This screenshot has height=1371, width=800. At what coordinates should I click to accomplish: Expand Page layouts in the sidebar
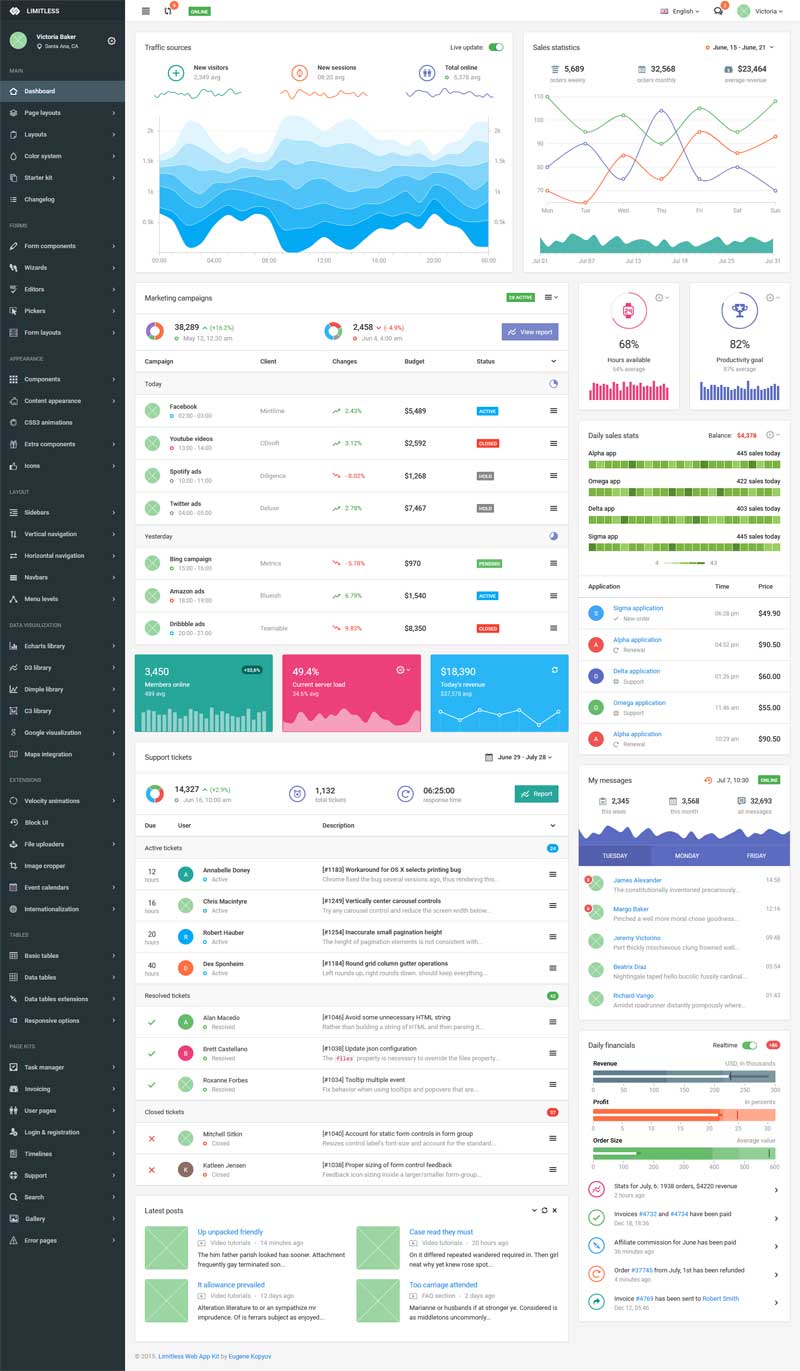62,113
